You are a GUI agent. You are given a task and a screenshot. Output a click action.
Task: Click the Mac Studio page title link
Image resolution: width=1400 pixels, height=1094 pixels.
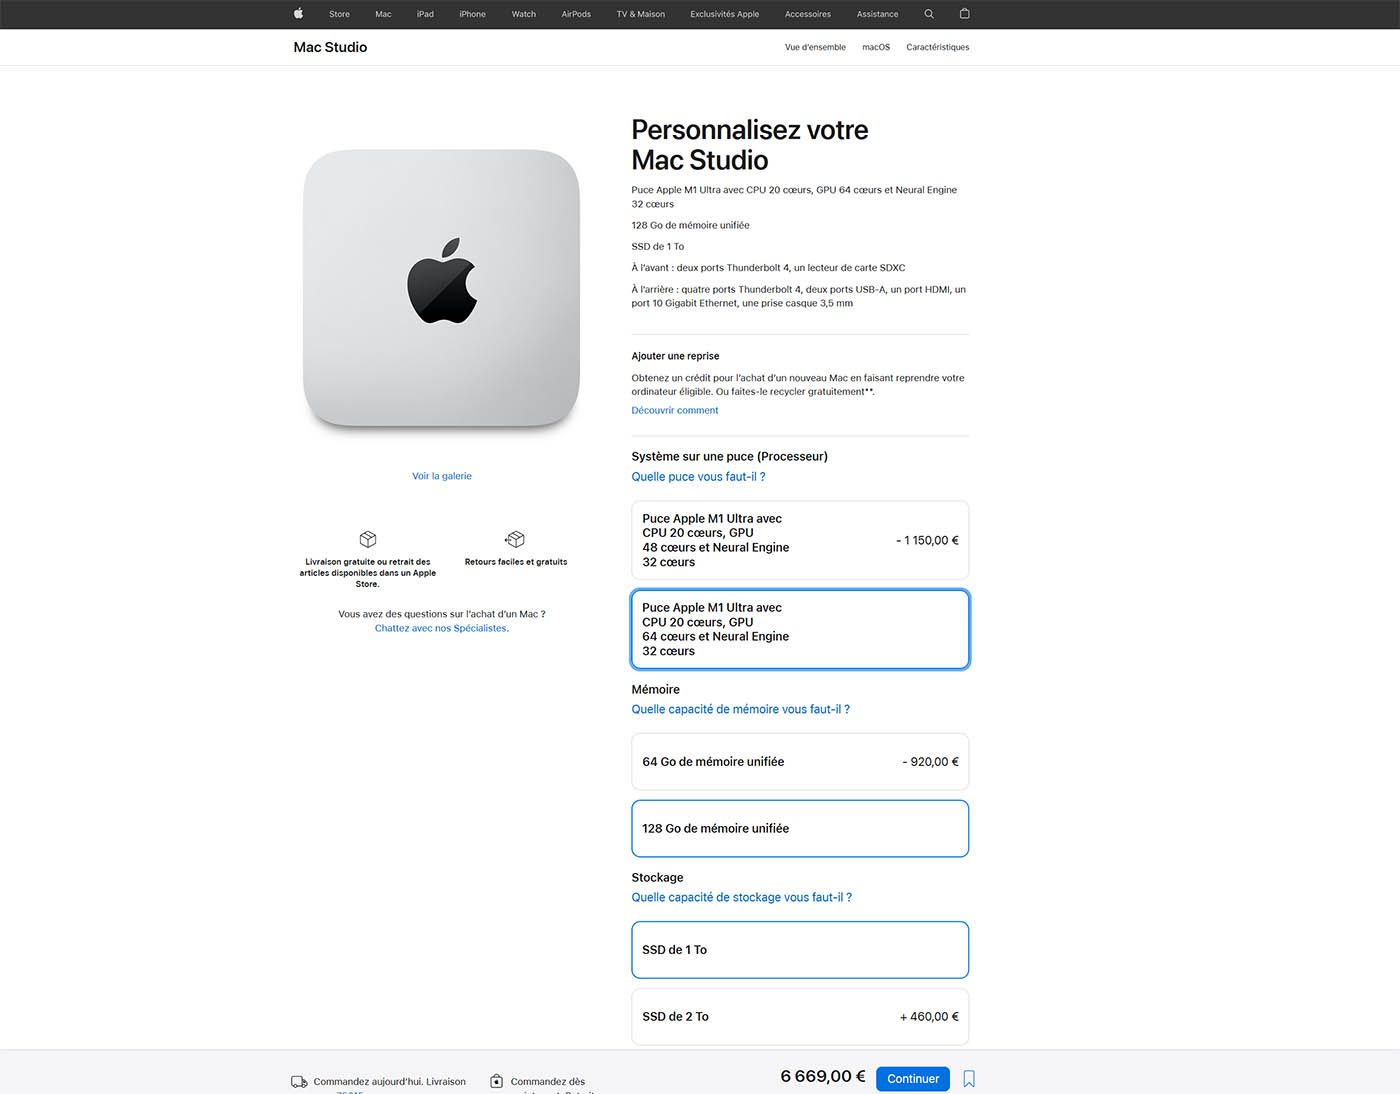[x=330, y=47]
